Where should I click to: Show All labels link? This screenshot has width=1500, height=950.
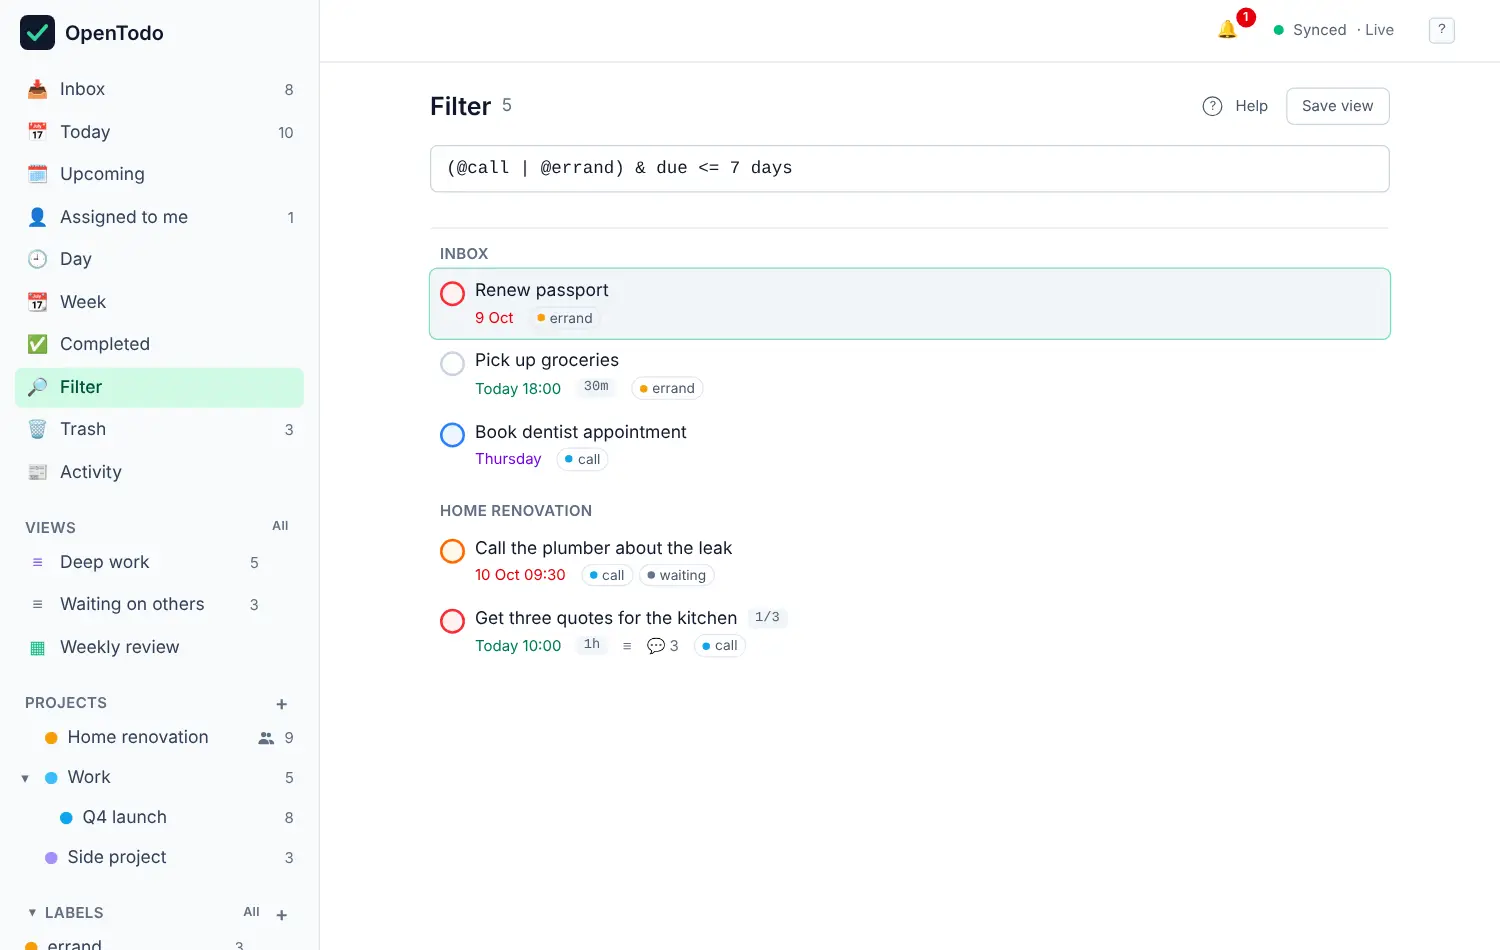[251, 912]
